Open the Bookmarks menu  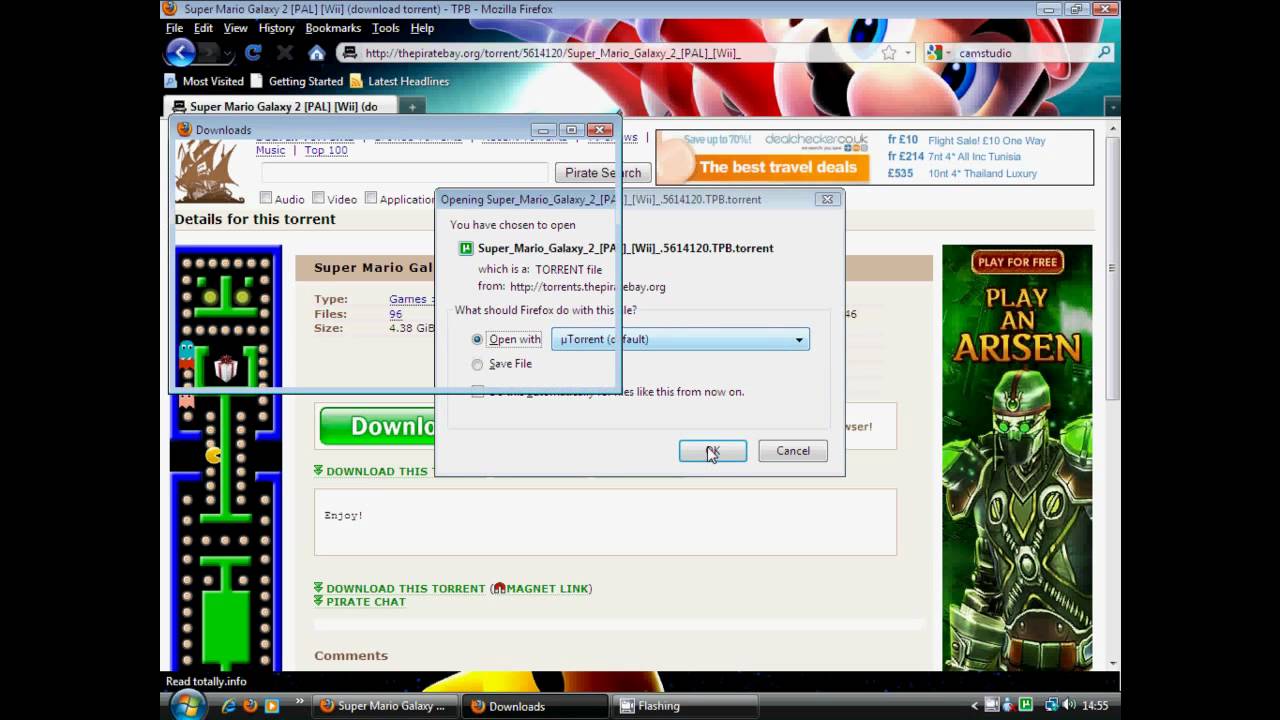pos(333,28)
